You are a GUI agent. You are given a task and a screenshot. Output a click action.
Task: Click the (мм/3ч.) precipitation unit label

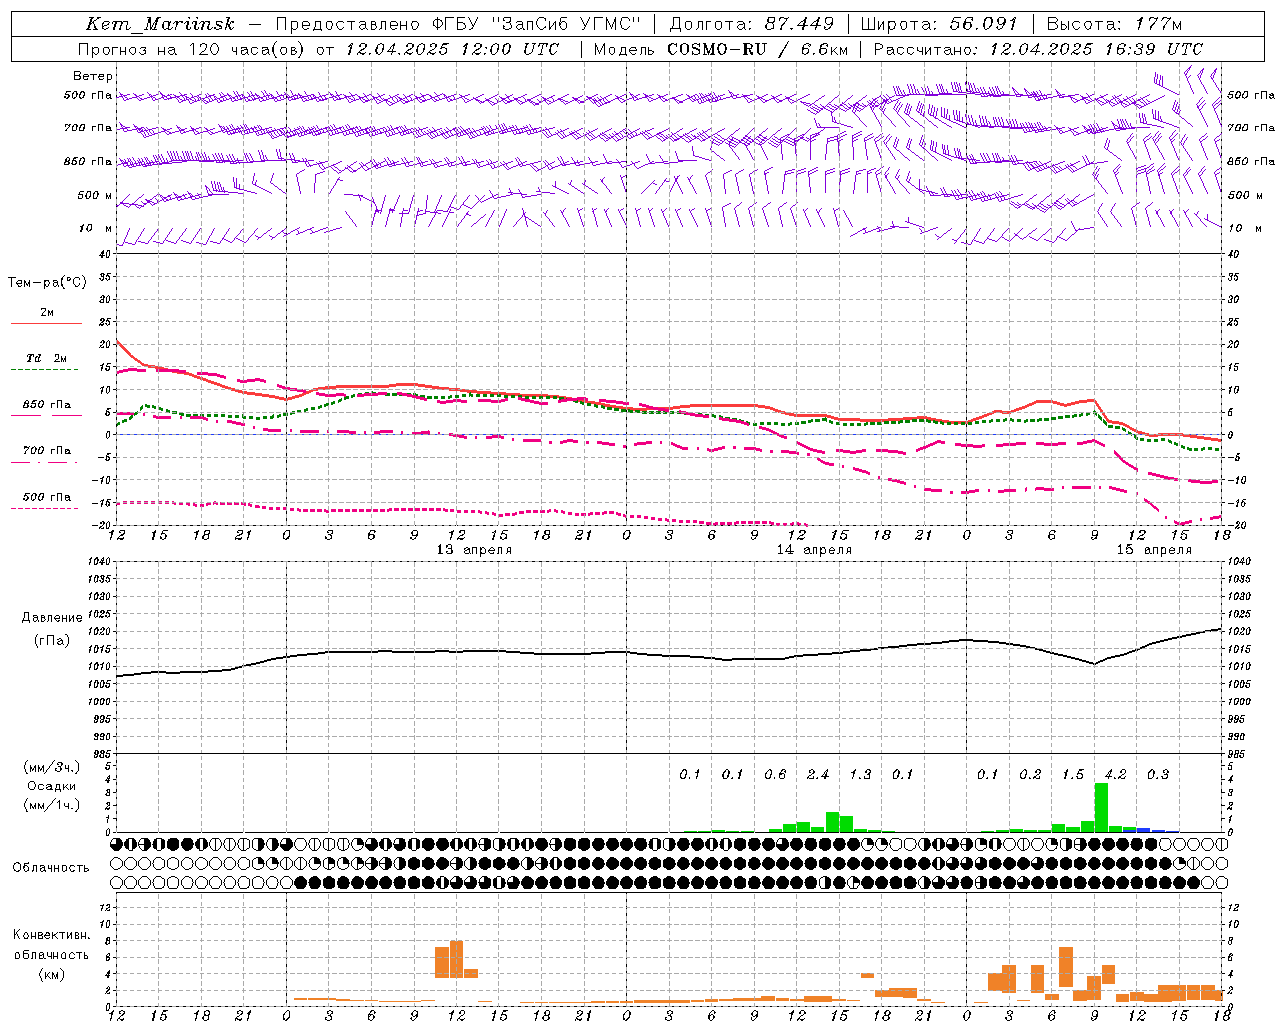tap(52, 768)
